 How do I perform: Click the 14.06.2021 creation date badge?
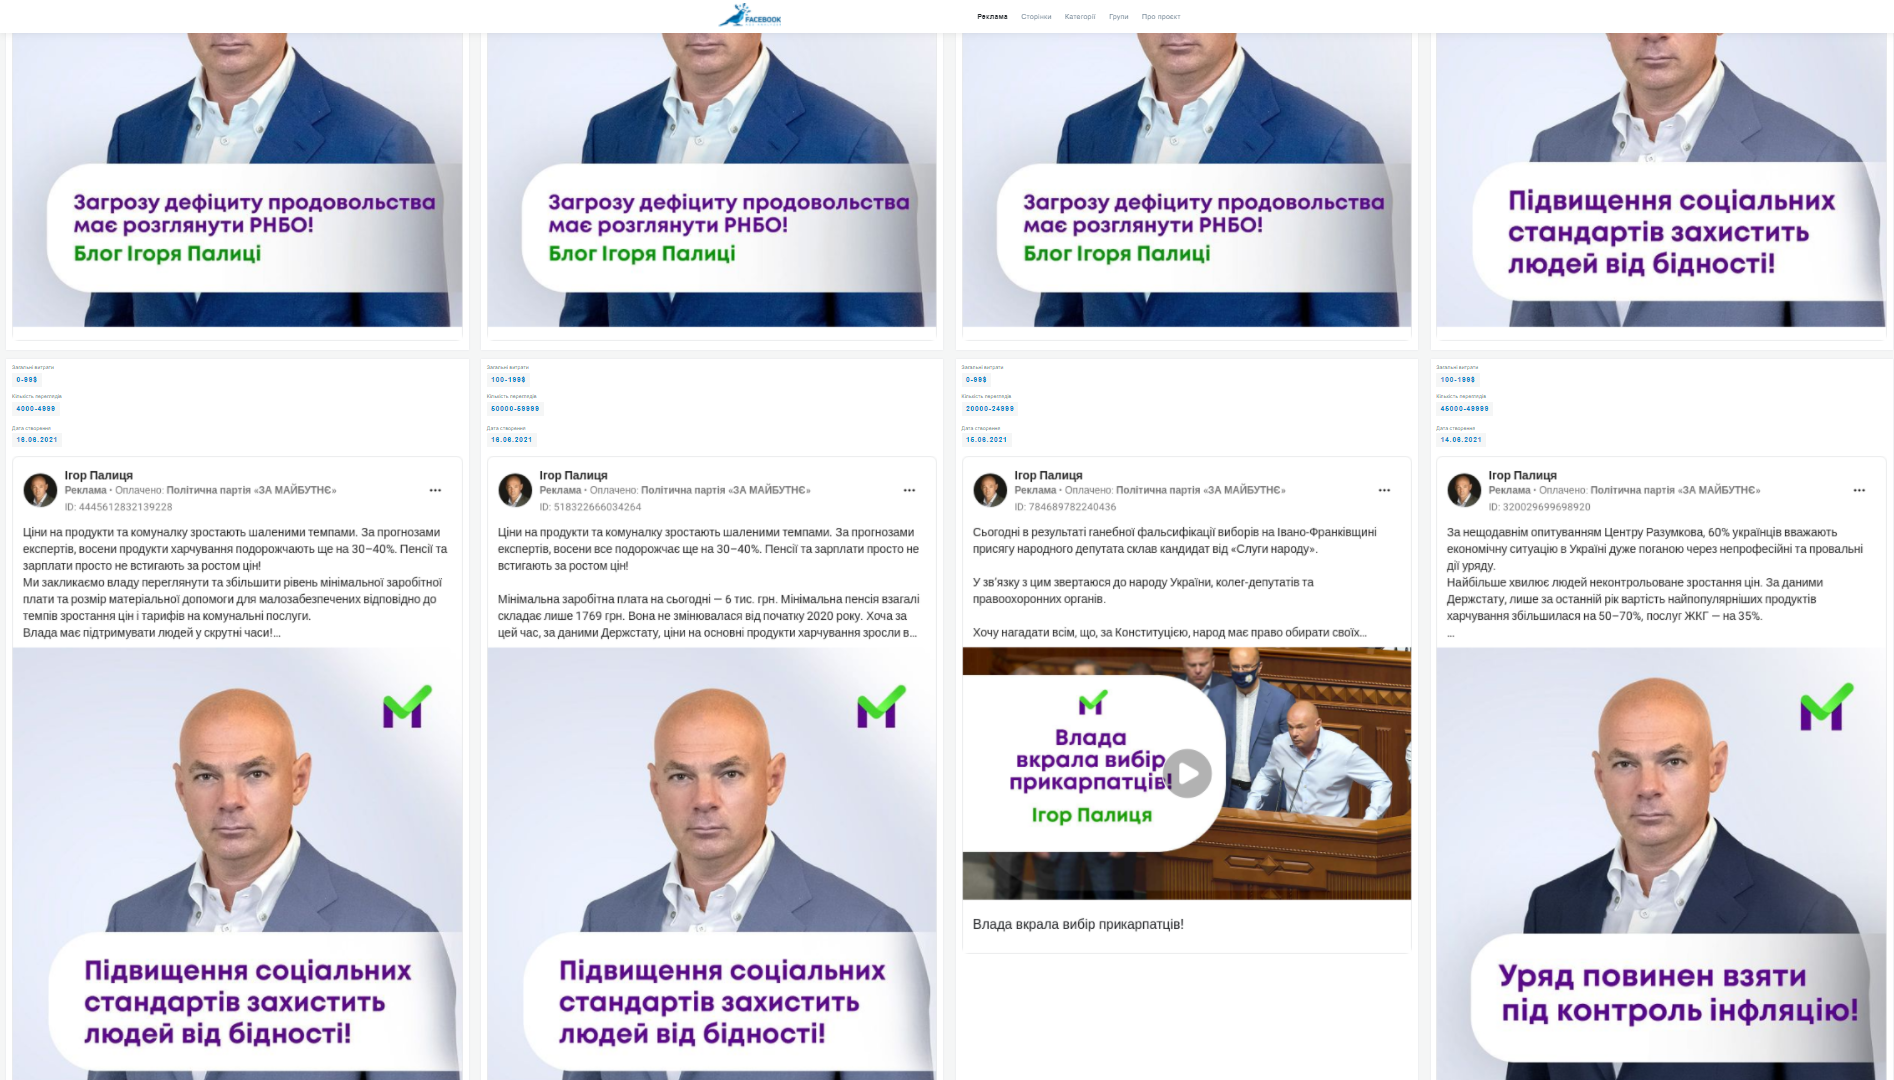(1461, 440)
